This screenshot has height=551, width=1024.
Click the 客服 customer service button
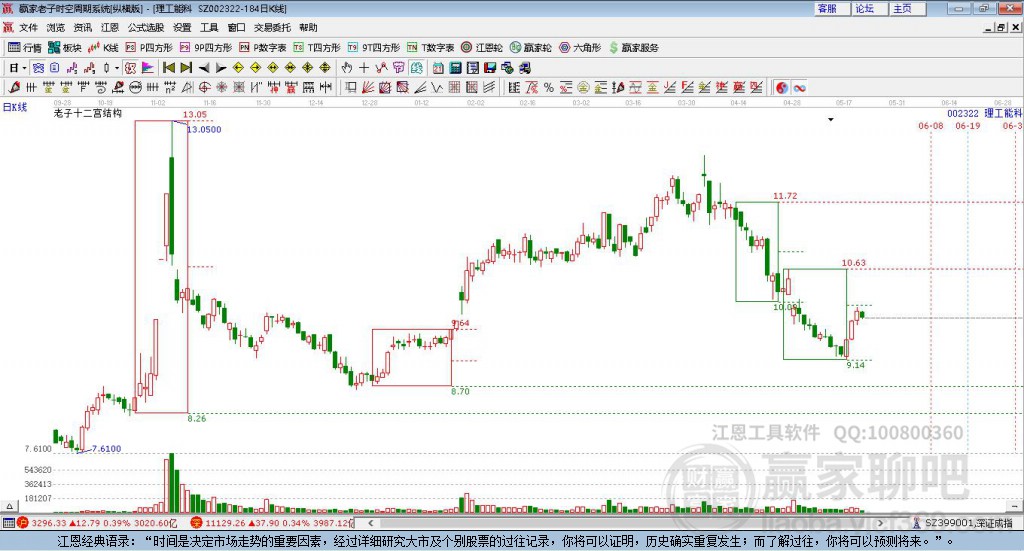(x=832, y=8)
